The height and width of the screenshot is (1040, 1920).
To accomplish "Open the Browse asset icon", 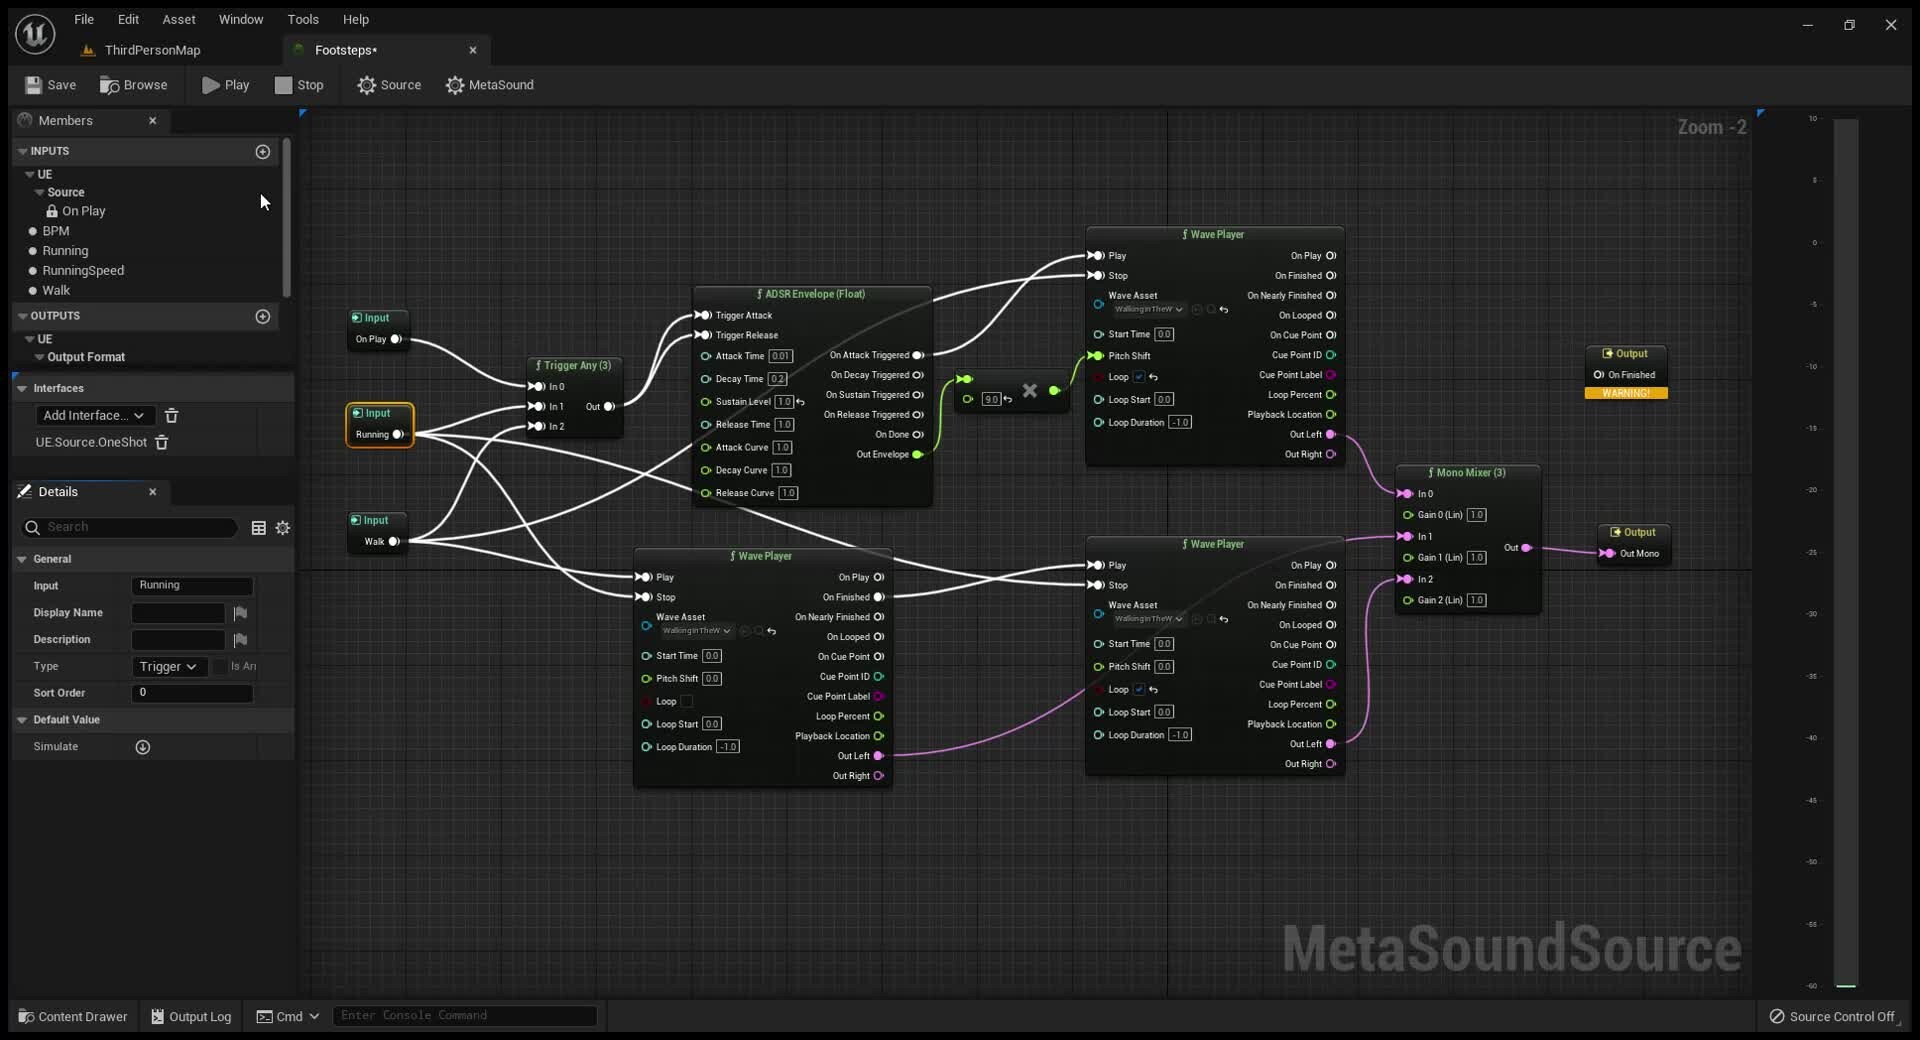I will click(110, 85).
